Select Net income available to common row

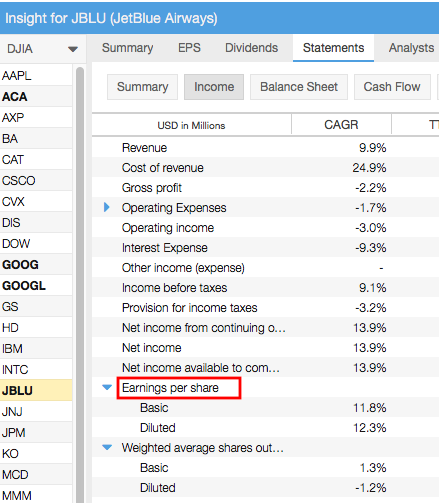pos(265,368)
